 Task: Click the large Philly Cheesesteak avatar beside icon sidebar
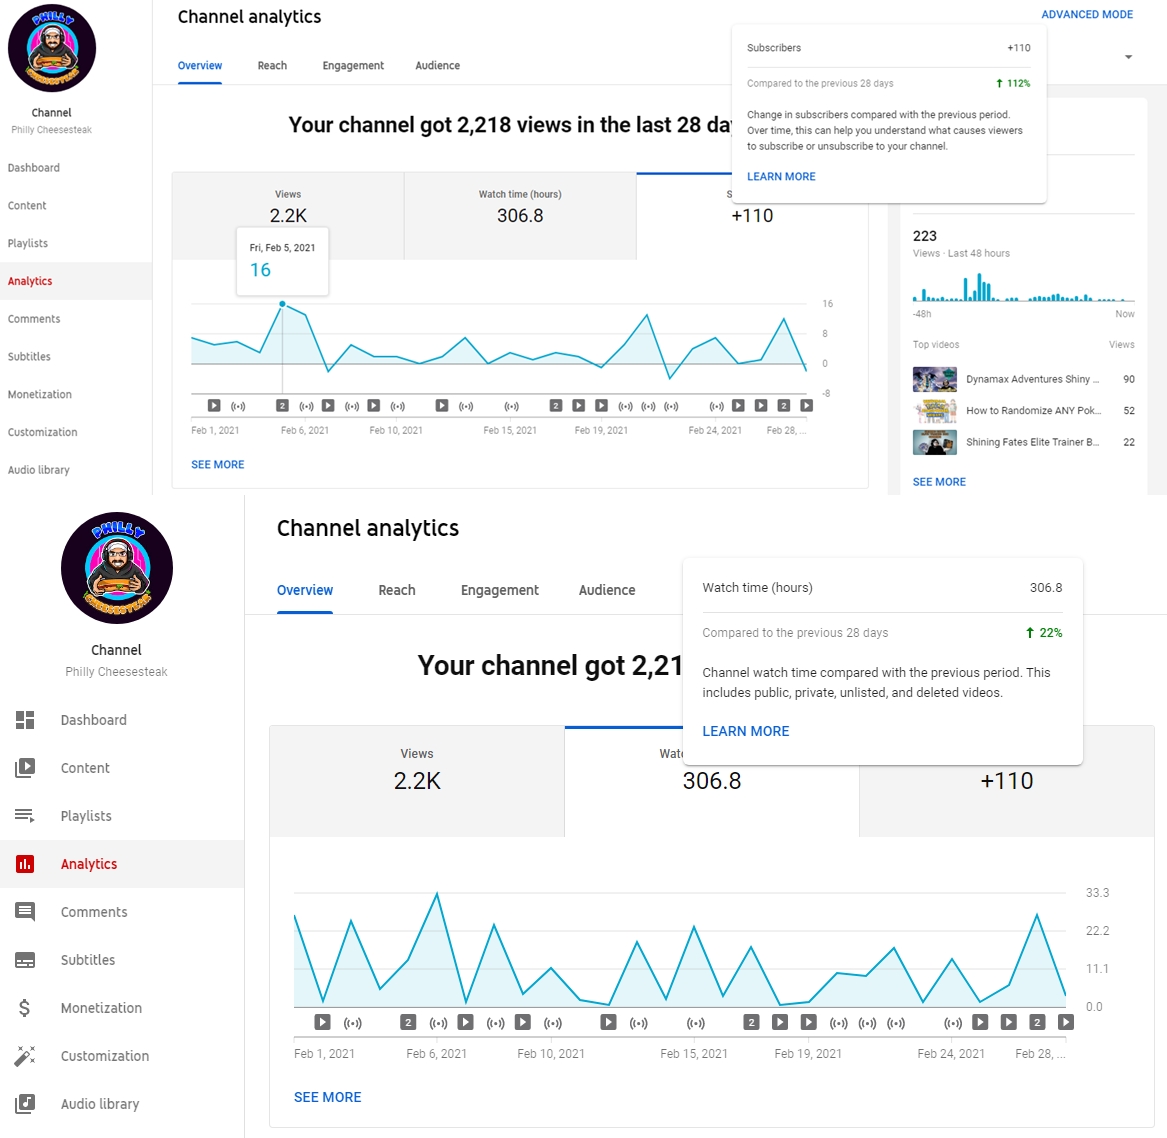coord(117,568)
